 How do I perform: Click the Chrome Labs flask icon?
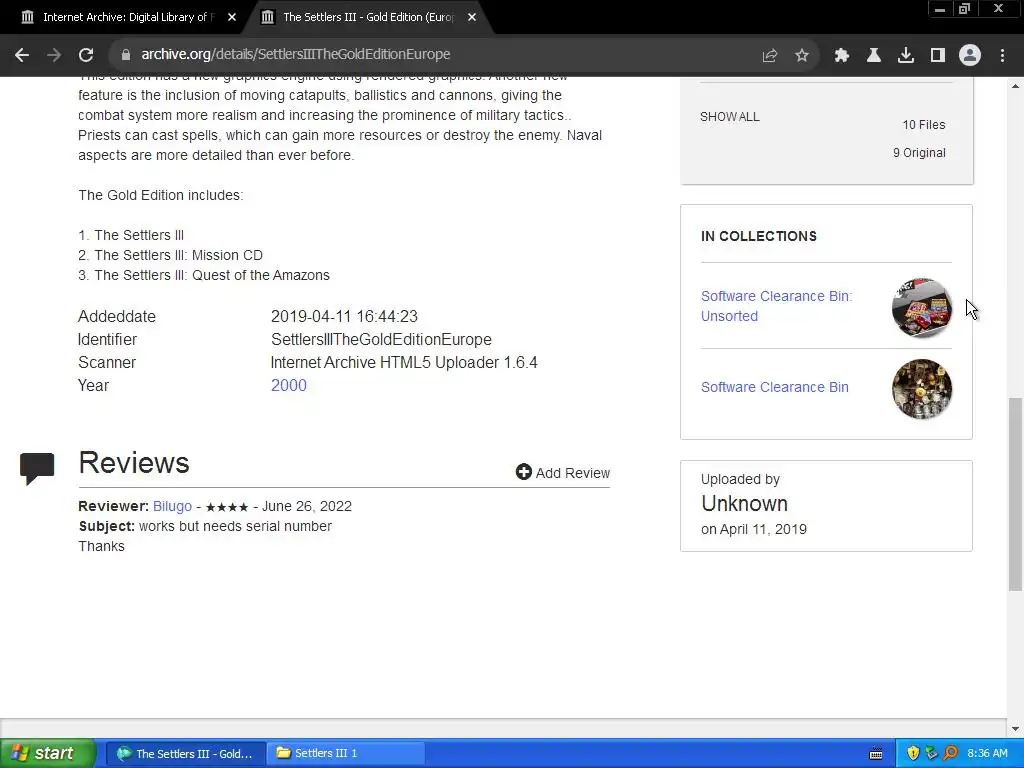point(874,56)
